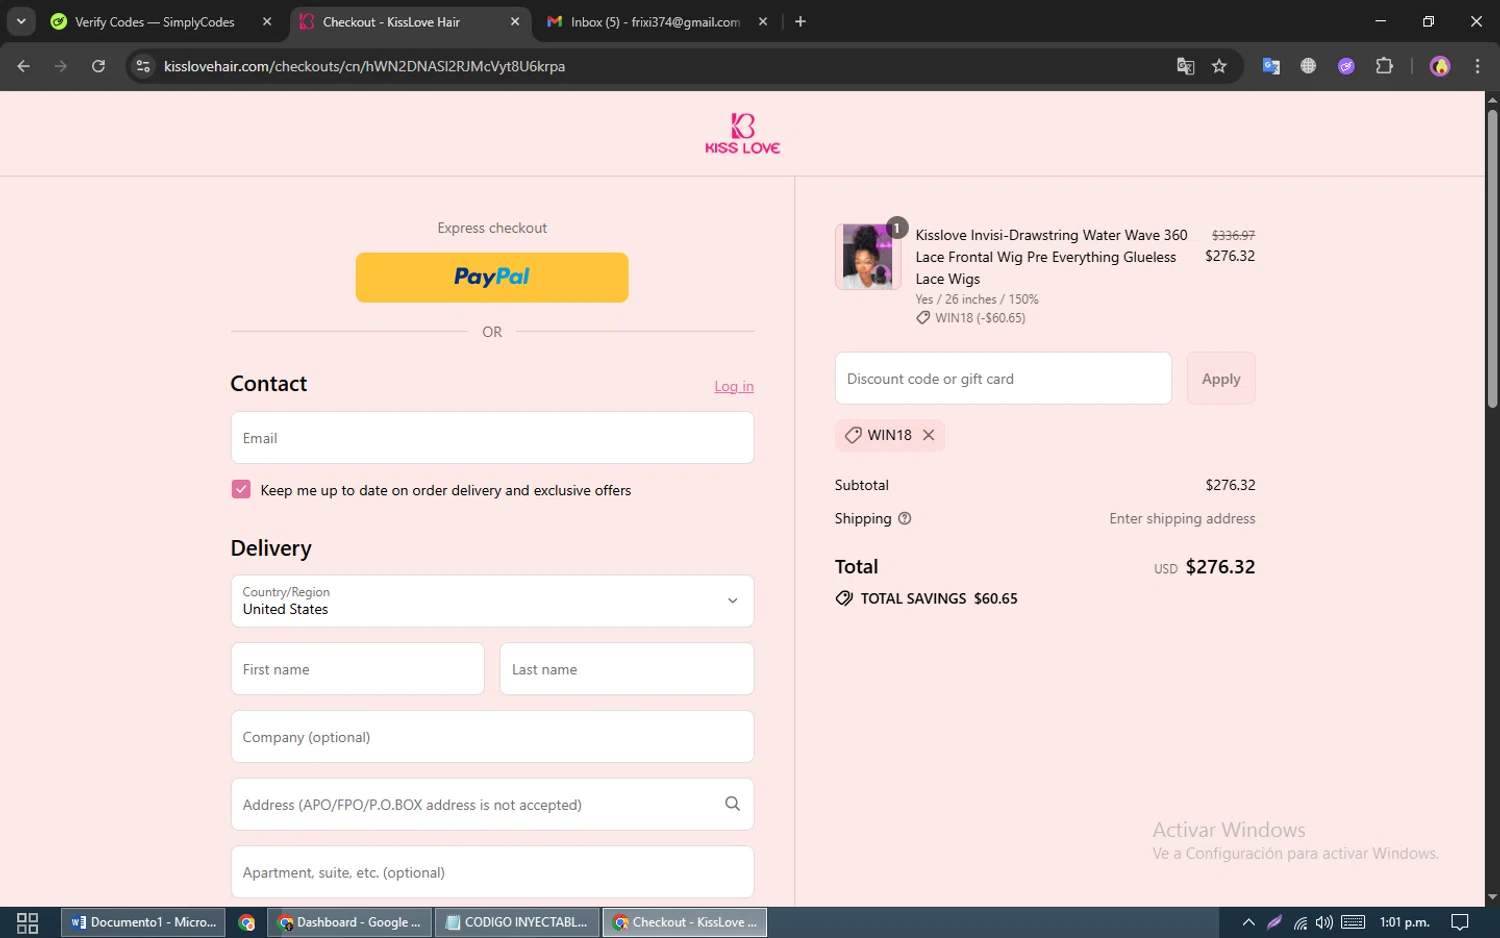Focus the Last name field
Viewport: 1500px width, 938px height.
[x=627, y=669]
